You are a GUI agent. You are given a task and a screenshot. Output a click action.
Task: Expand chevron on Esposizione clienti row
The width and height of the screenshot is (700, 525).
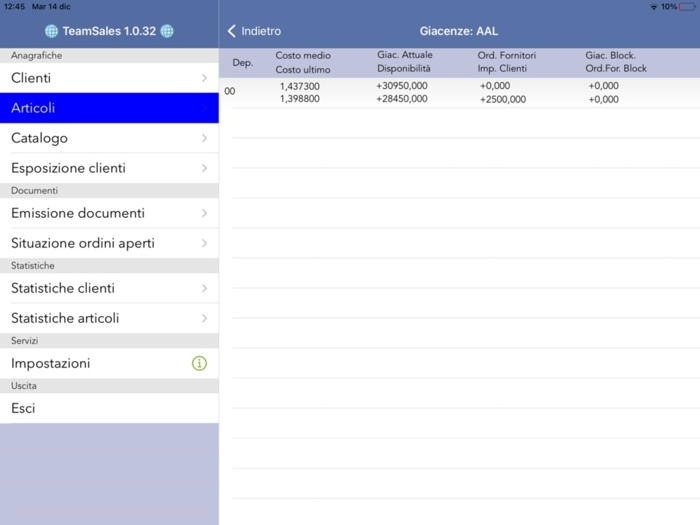coord(204,168)
